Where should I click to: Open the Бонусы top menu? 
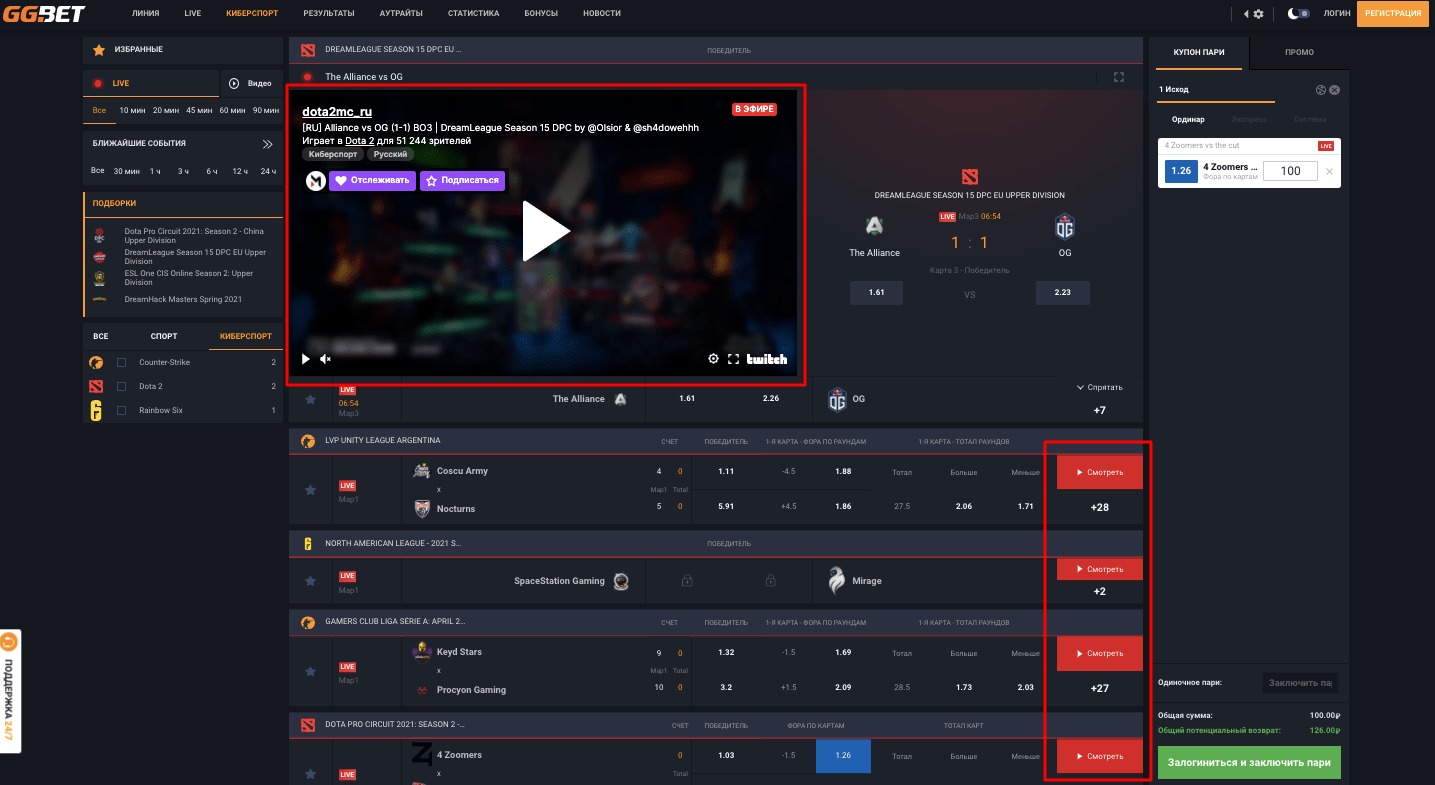[x=541, y=14]
